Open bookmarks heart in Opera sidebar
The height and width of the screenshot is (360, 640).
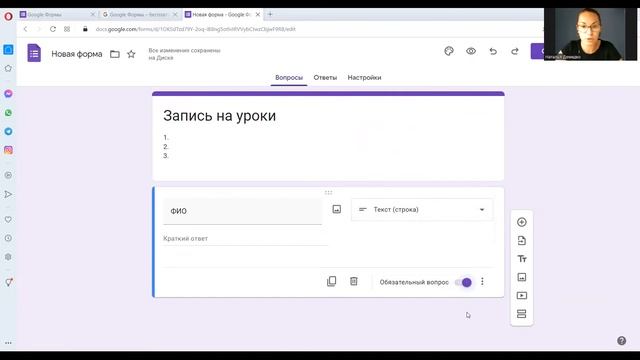pos(8,220)
